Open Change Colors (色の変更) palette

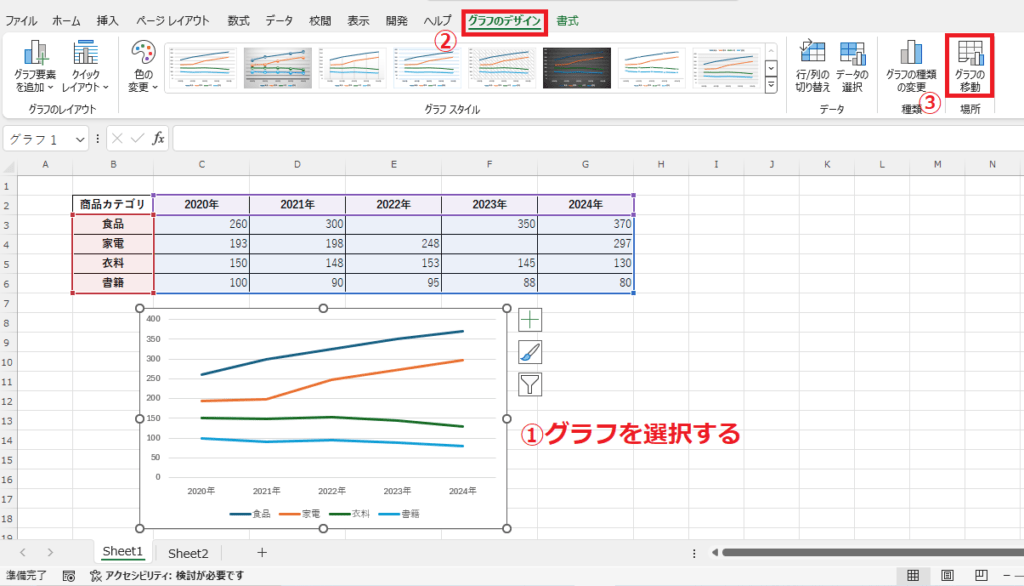click(x=143, y=66)
